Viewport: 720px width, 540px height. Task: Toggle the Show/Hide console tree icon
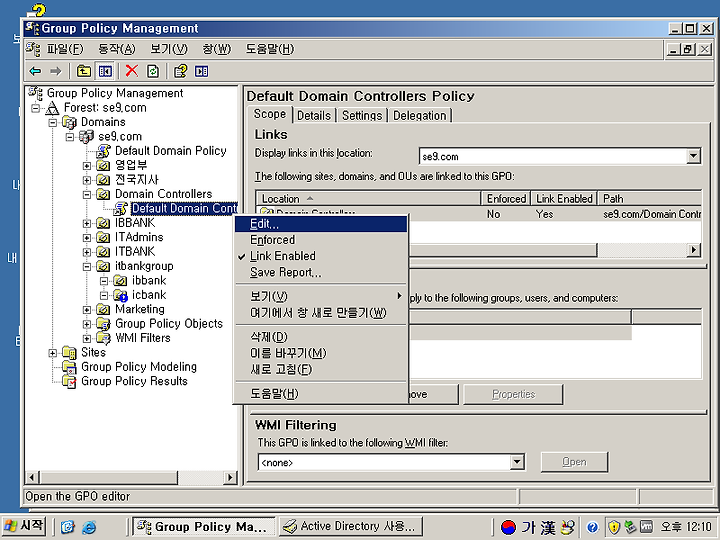click(105, 71)
